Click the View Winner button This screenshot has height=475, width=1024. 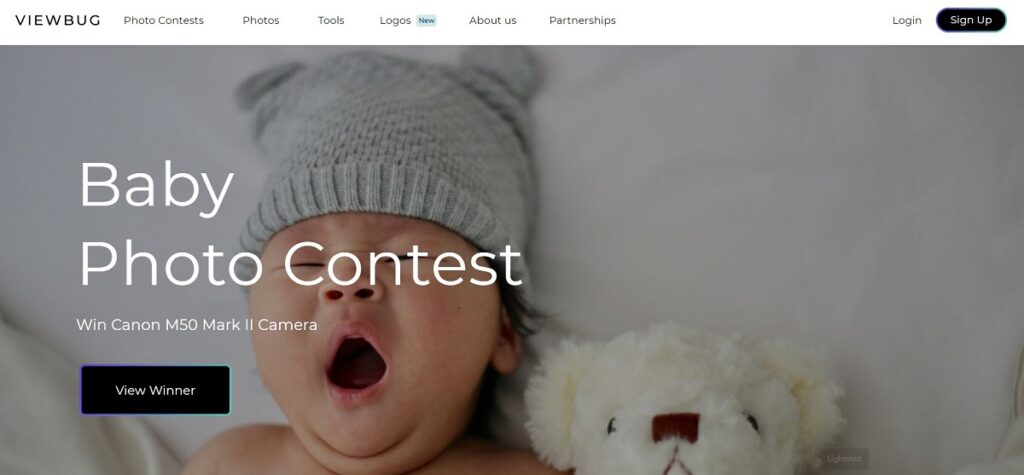coord(155,390)
